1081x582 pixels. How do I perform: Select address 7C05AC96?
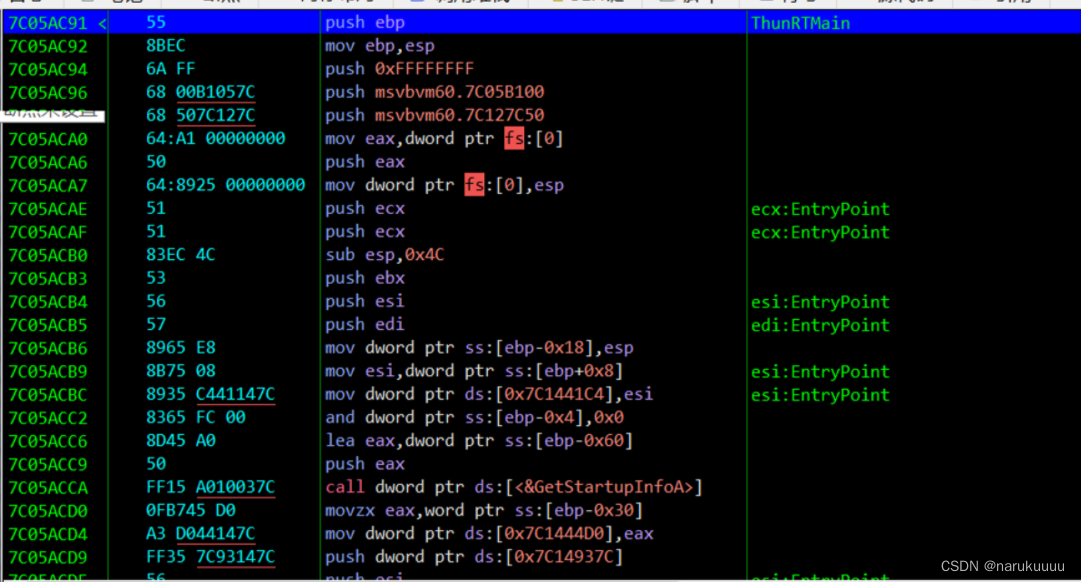[48, 93]
